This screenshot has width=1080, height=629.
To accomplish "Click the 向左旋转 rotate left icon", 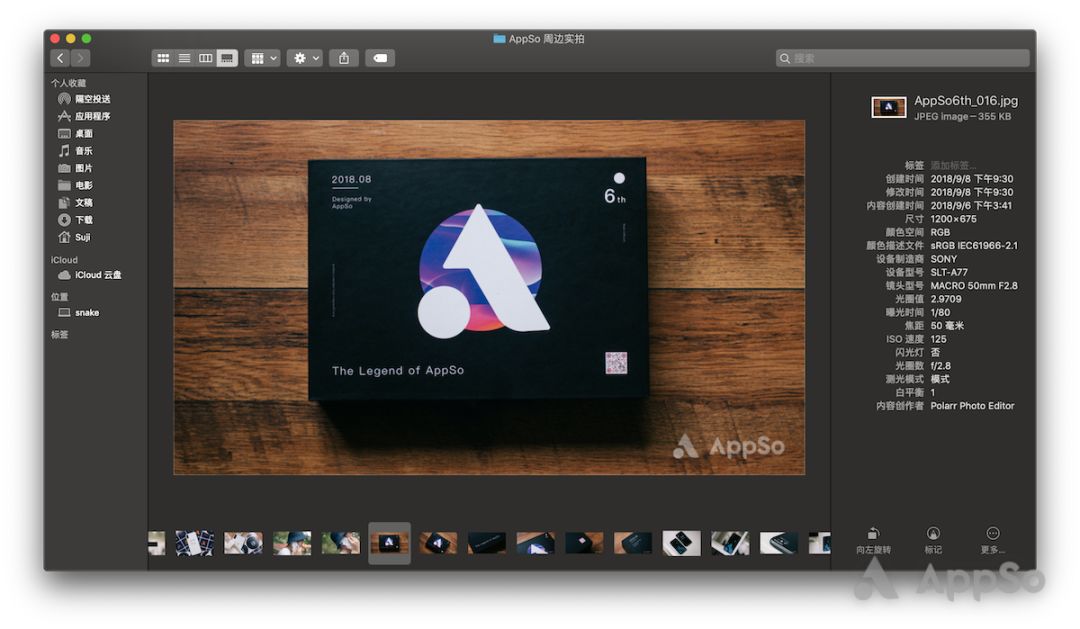I will [873, 534].
